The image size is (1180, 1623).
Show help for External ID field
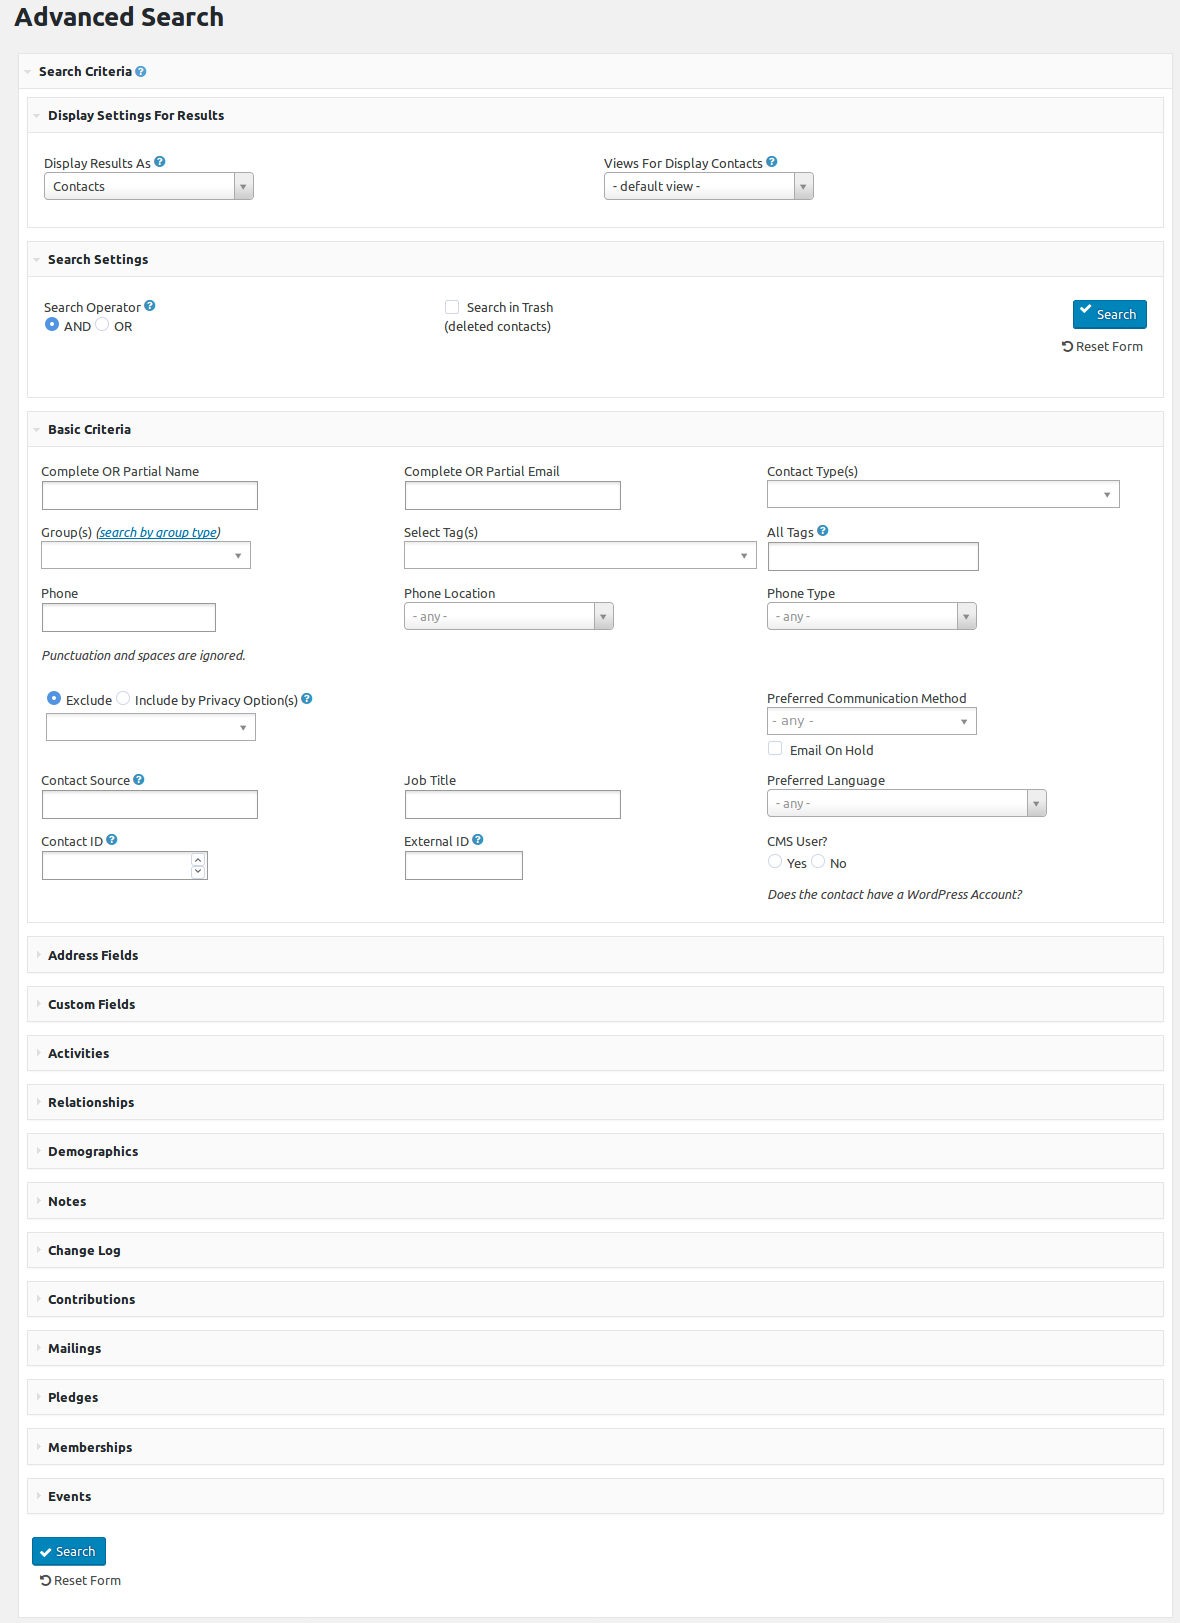pyautogui.click(x=478, y=840)
